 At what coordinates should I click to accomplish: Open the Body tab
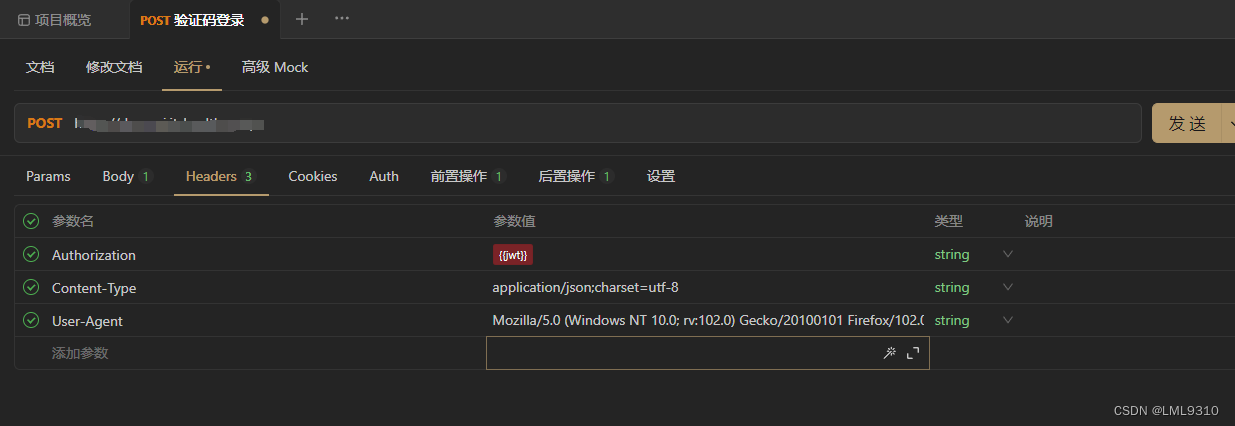tap(127, 176)
